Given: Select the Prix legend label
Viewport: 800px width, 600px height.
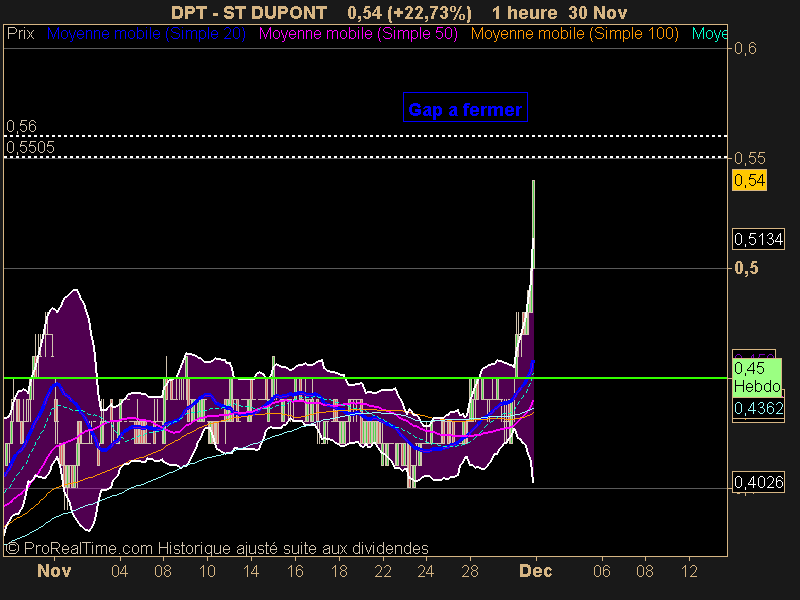Looking at the screenshot, I should tap(20, 34).
